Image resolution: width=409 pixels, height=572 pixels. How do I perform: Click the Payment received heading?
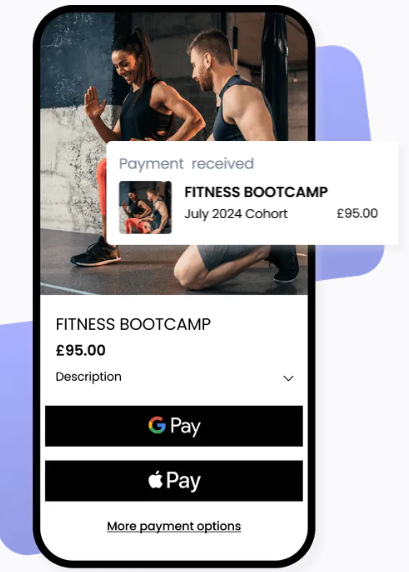[186, 163]
